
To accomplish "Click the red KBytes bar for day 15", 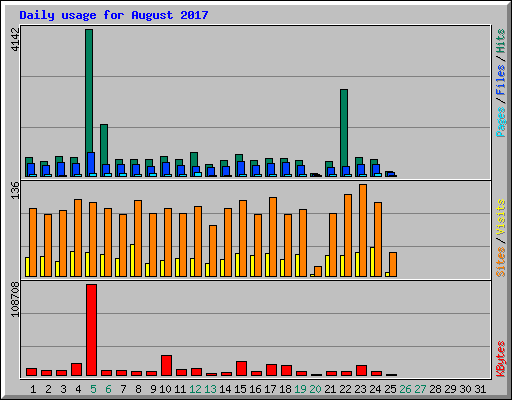I will tap(241, 368).
